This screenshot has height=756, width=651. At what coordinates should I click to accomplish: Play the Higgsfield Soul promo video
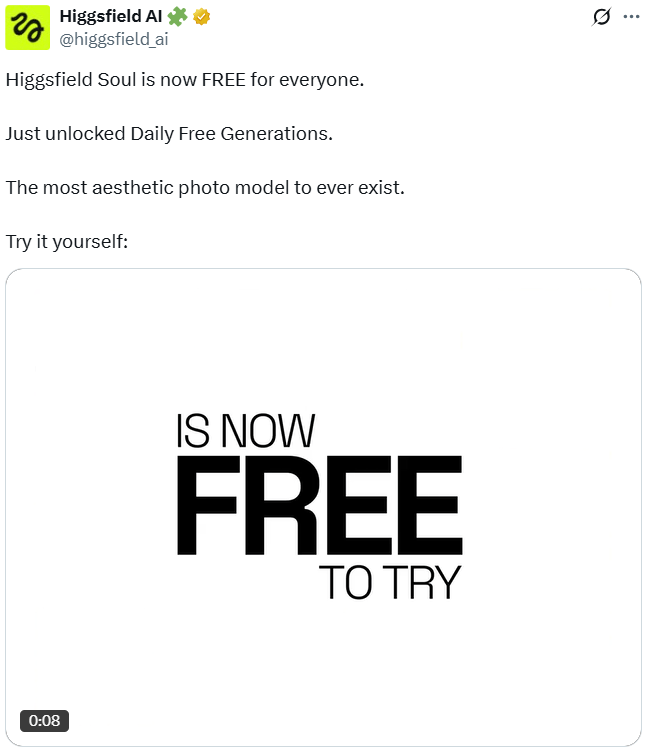click(x=323, y=507)
